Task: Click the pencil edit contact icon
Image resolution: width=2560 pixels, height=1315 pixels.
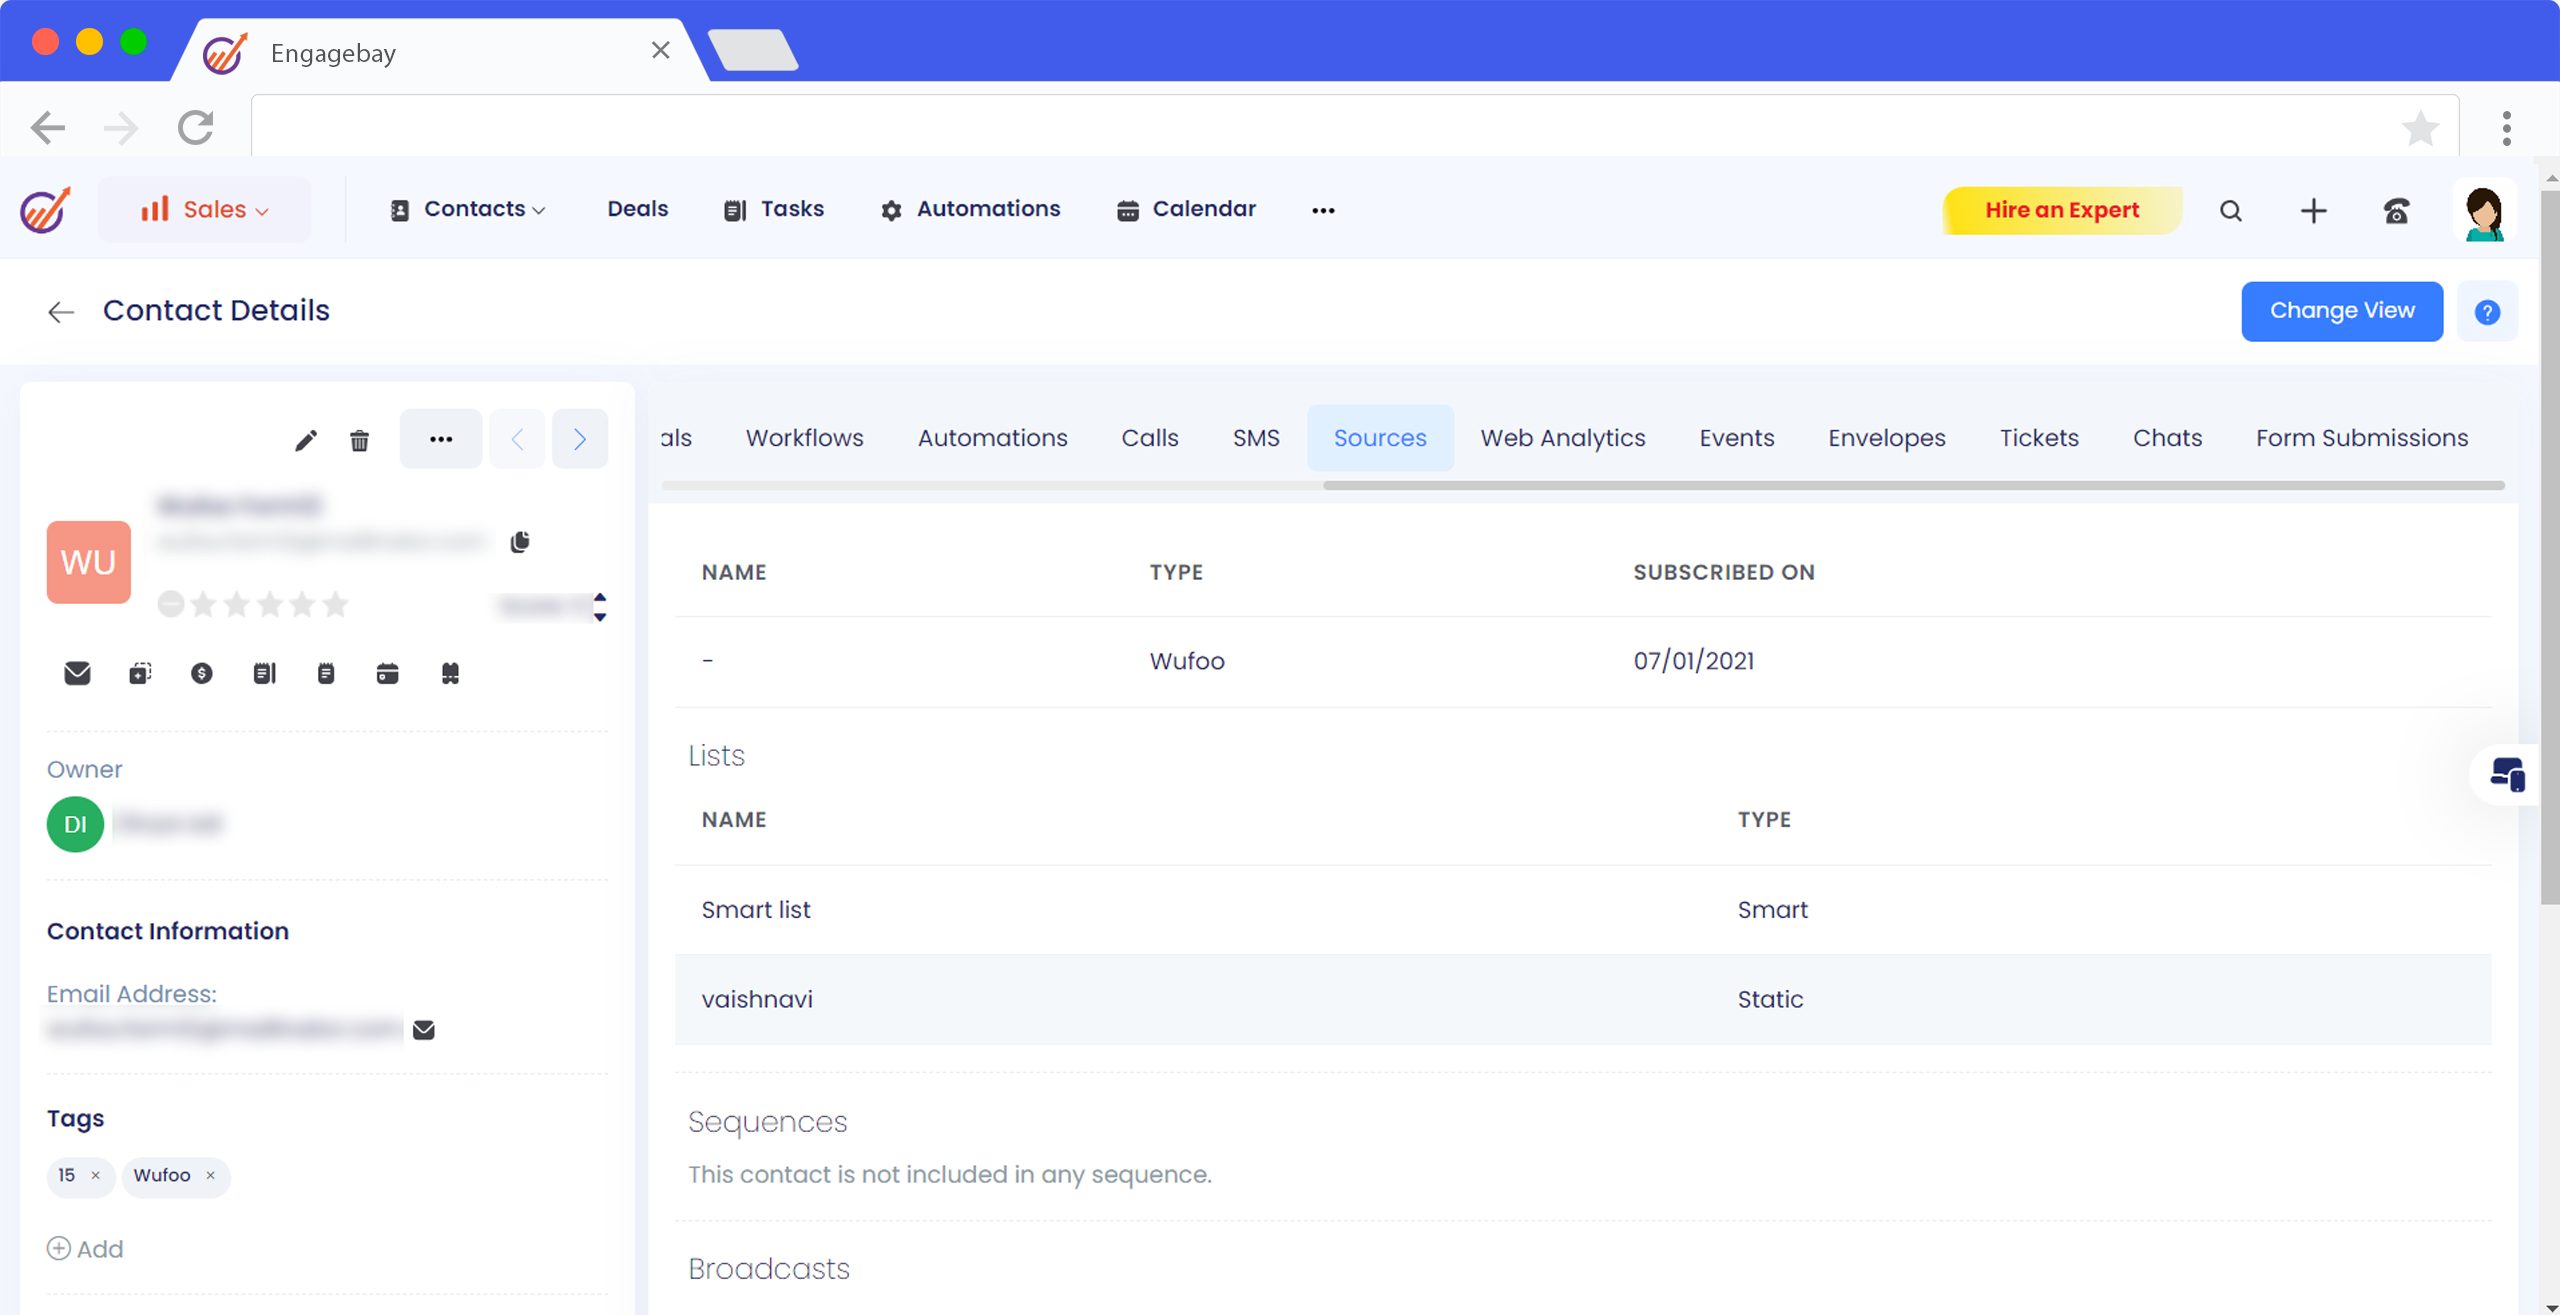Action: click(306, 440)
